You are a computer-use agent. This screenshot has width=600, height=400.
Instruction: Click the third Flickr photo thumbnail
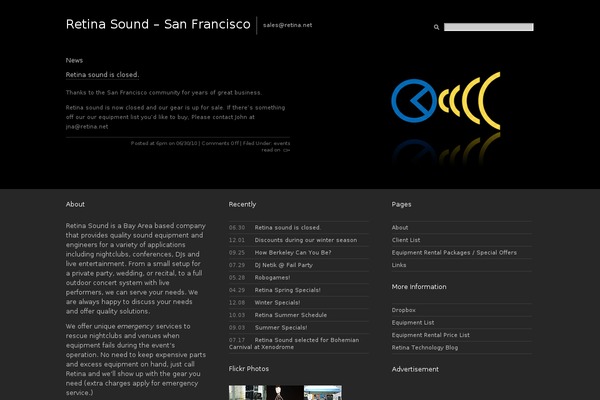coord(323,393)
